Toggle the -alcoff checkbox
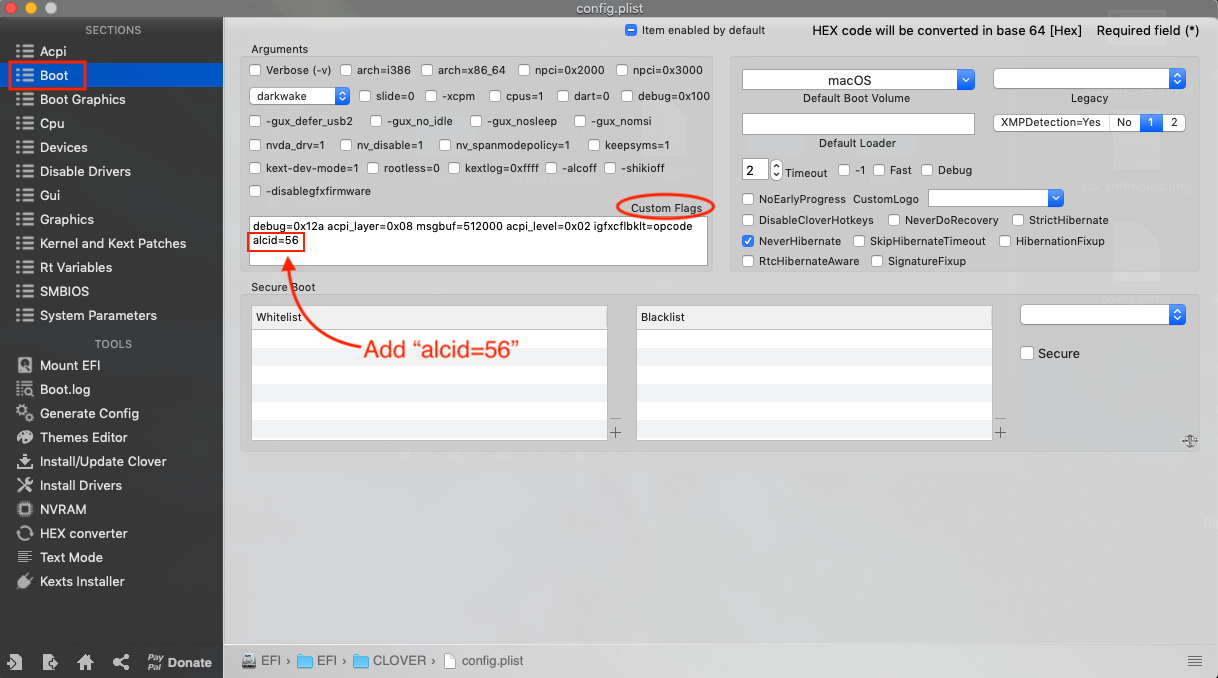Viewport: 1218px width, 678px height. (x=551, y=168)
